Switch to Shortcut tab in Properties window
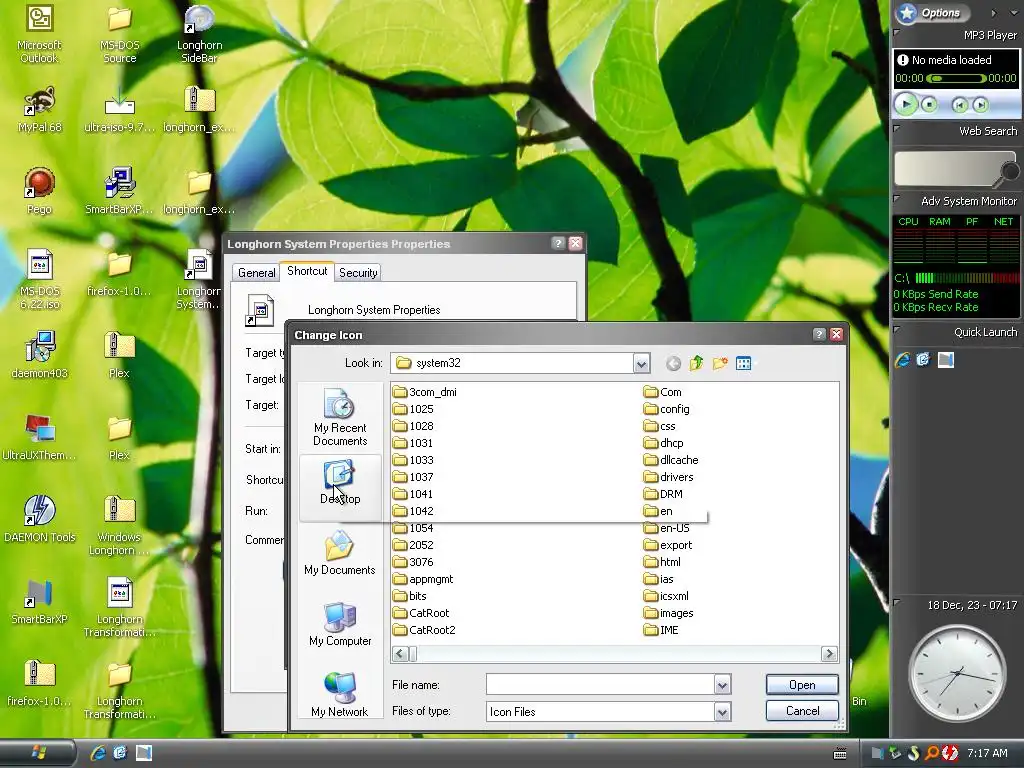1024x768 pixels. pos(307,270)
